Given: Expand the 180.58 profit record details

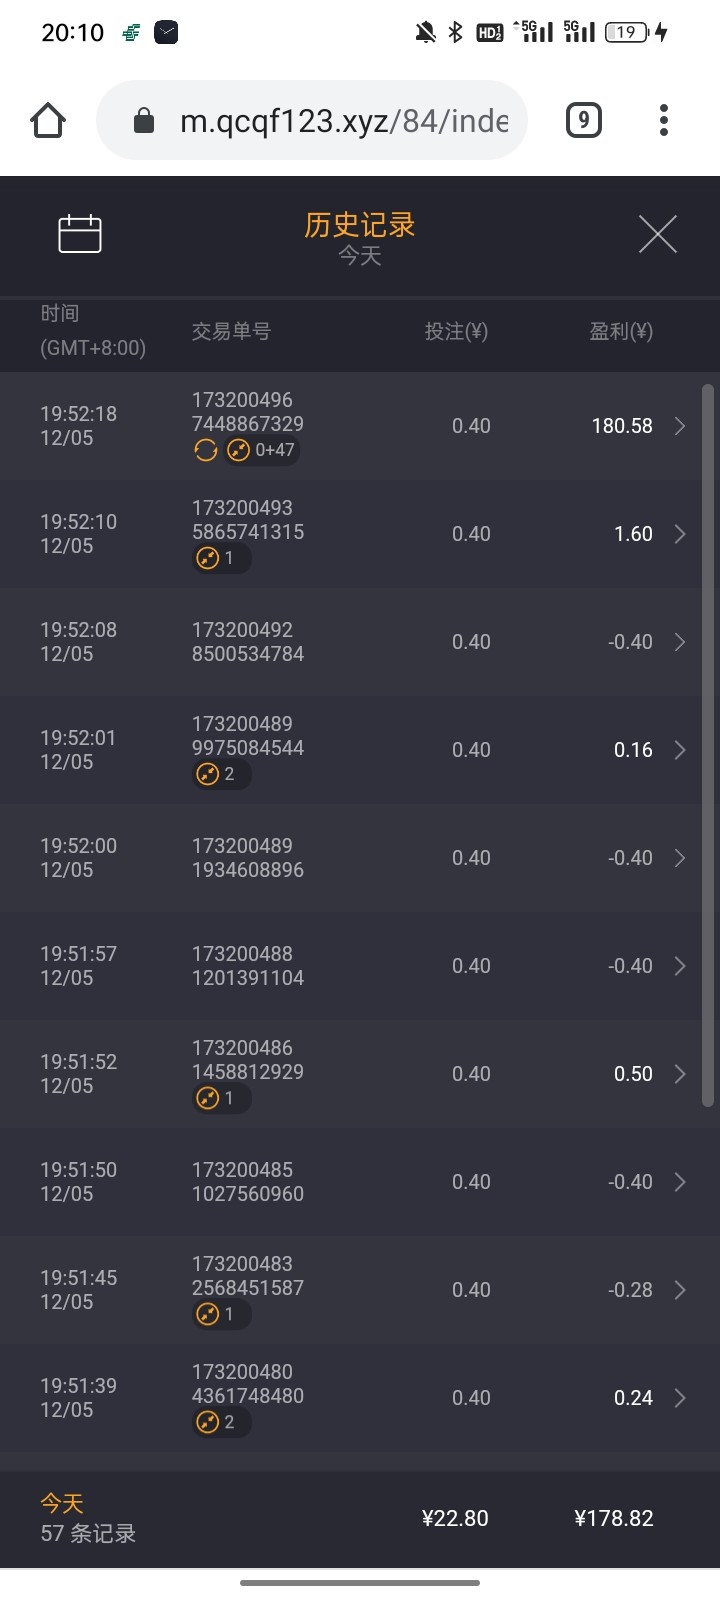Looking at the screenshot, I should click(679, 426).
